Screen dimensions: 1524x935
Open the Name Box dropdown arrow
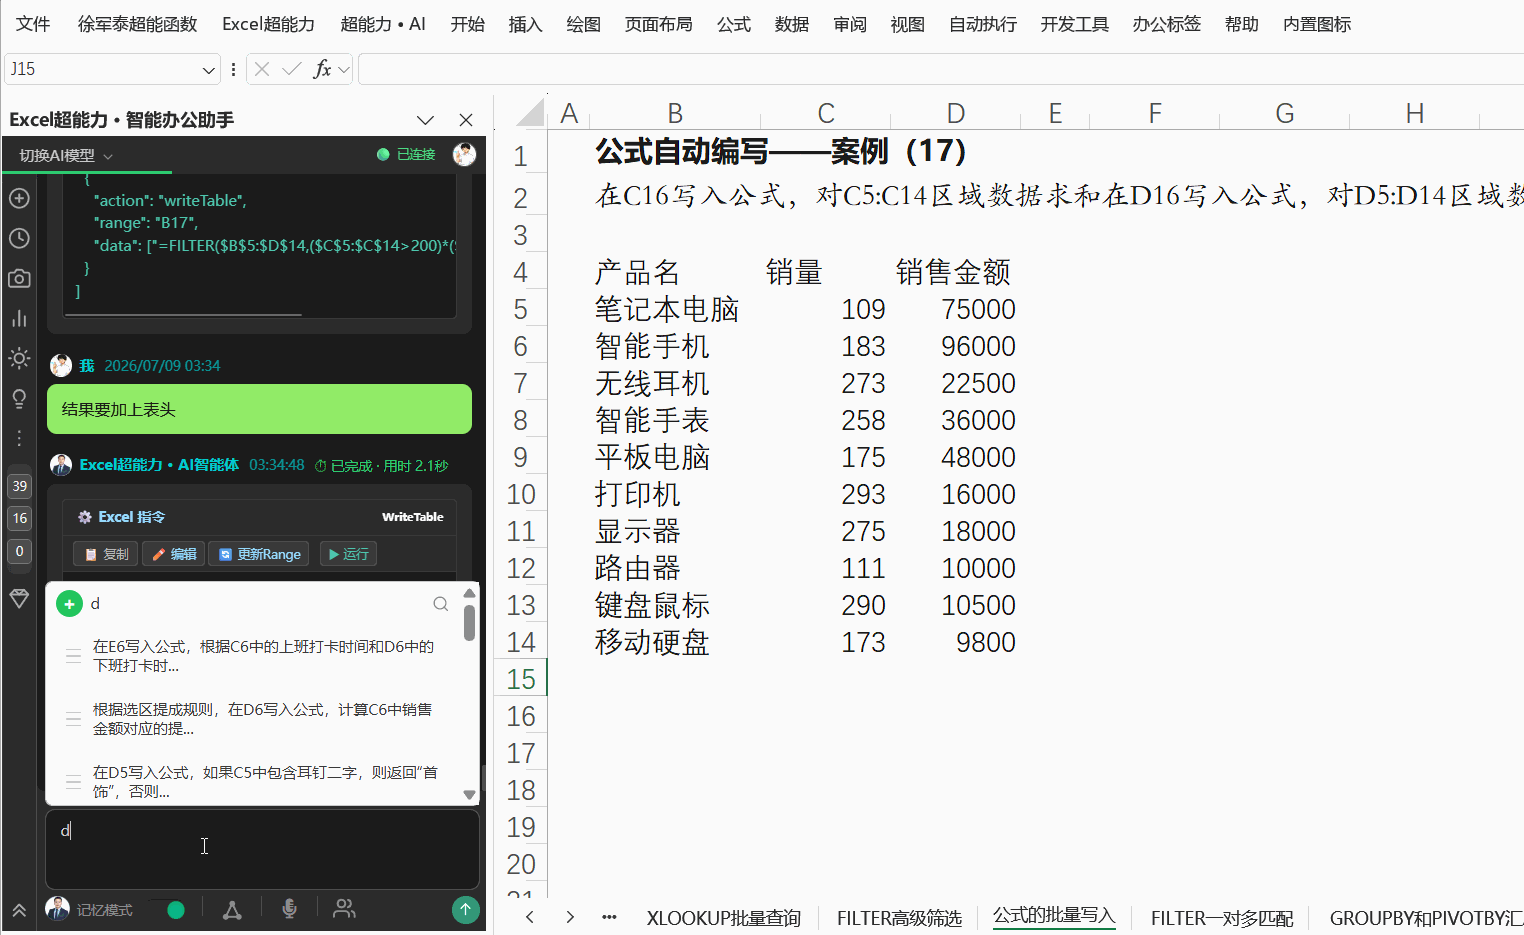[208, 69]
